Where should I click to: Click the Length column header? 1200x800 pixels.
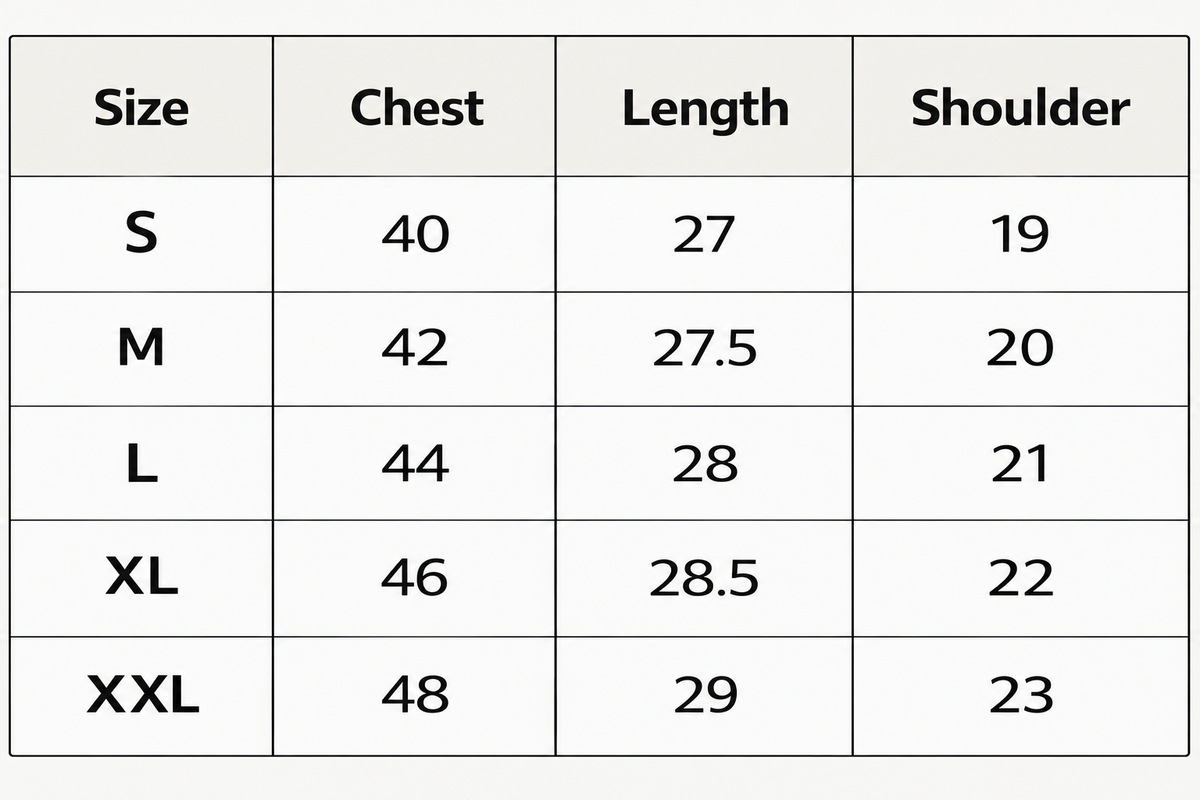tap(705, 110)
